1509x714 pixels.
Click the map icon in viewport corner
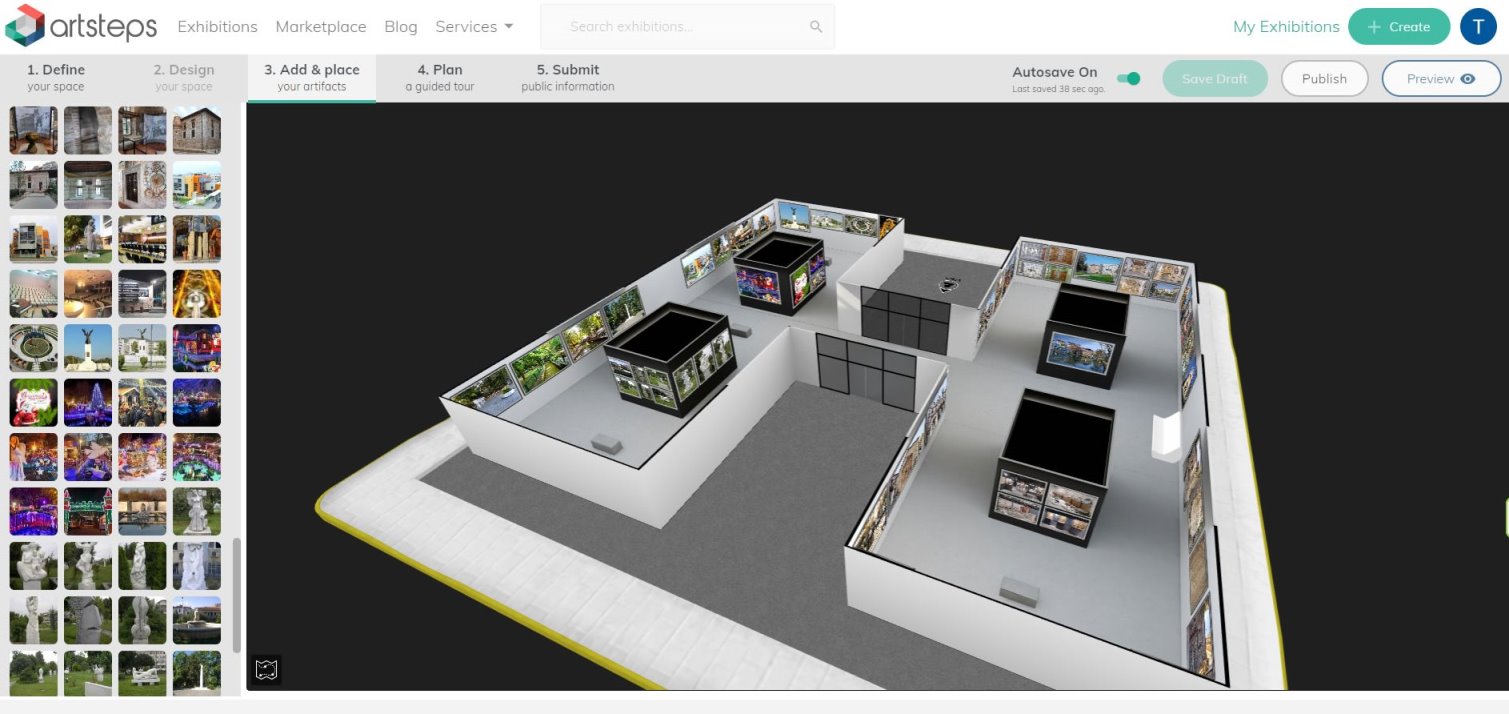(265, 669)
